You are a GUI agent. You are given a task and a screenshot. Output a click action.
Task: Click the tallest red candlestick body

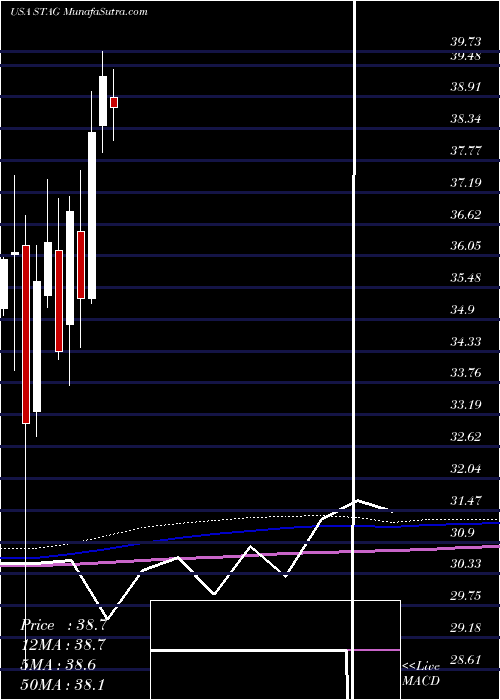26,334
